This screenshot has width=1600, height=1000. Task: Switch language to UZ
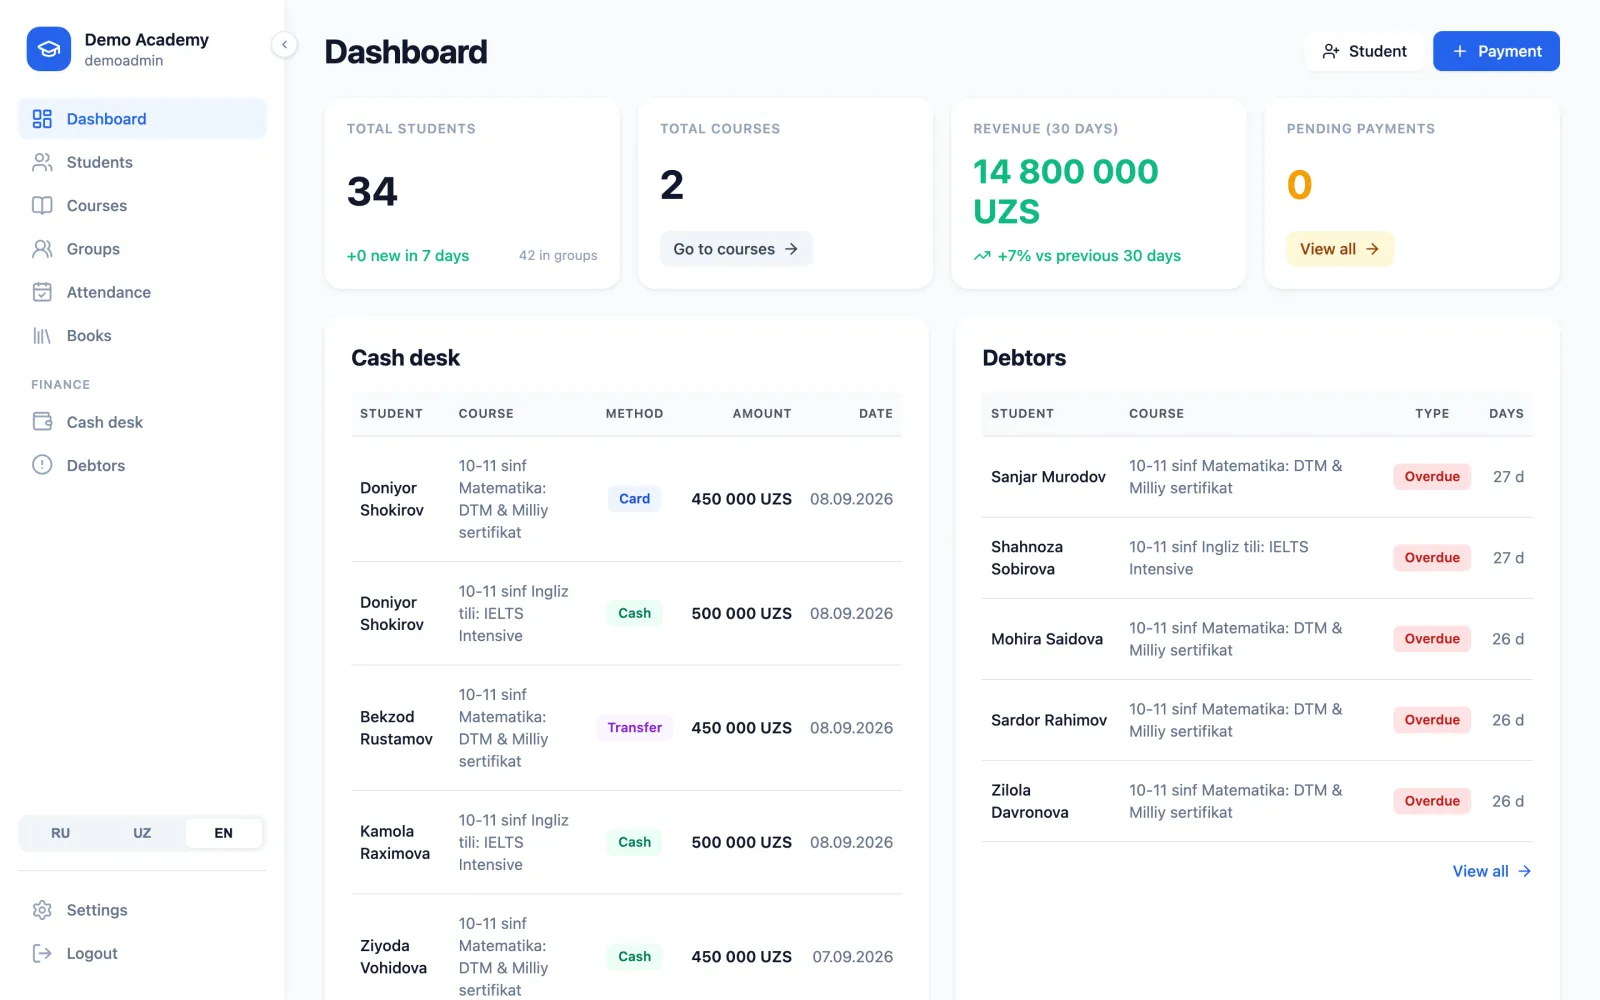coord(142,833)
